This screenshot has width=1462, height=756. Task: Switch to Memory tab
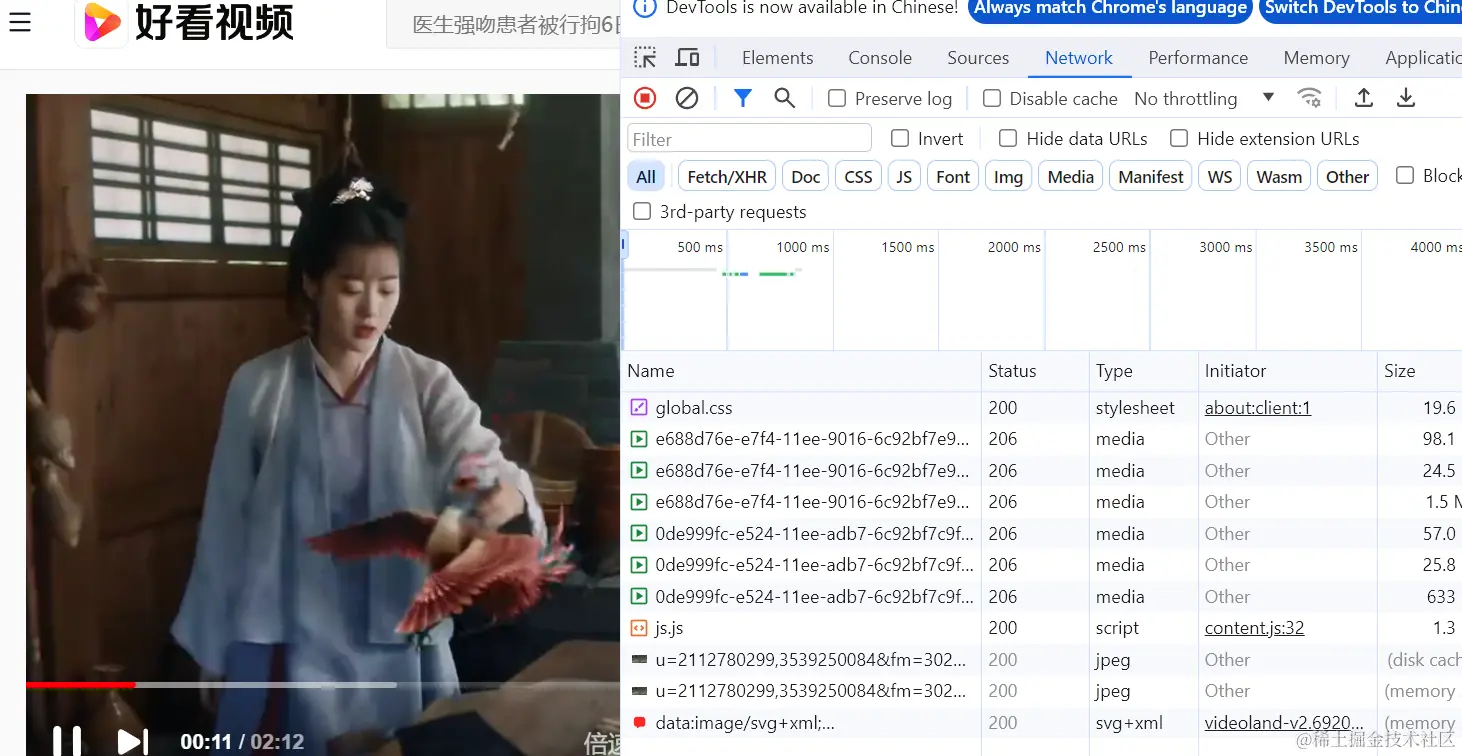(x=1316, y=58)
